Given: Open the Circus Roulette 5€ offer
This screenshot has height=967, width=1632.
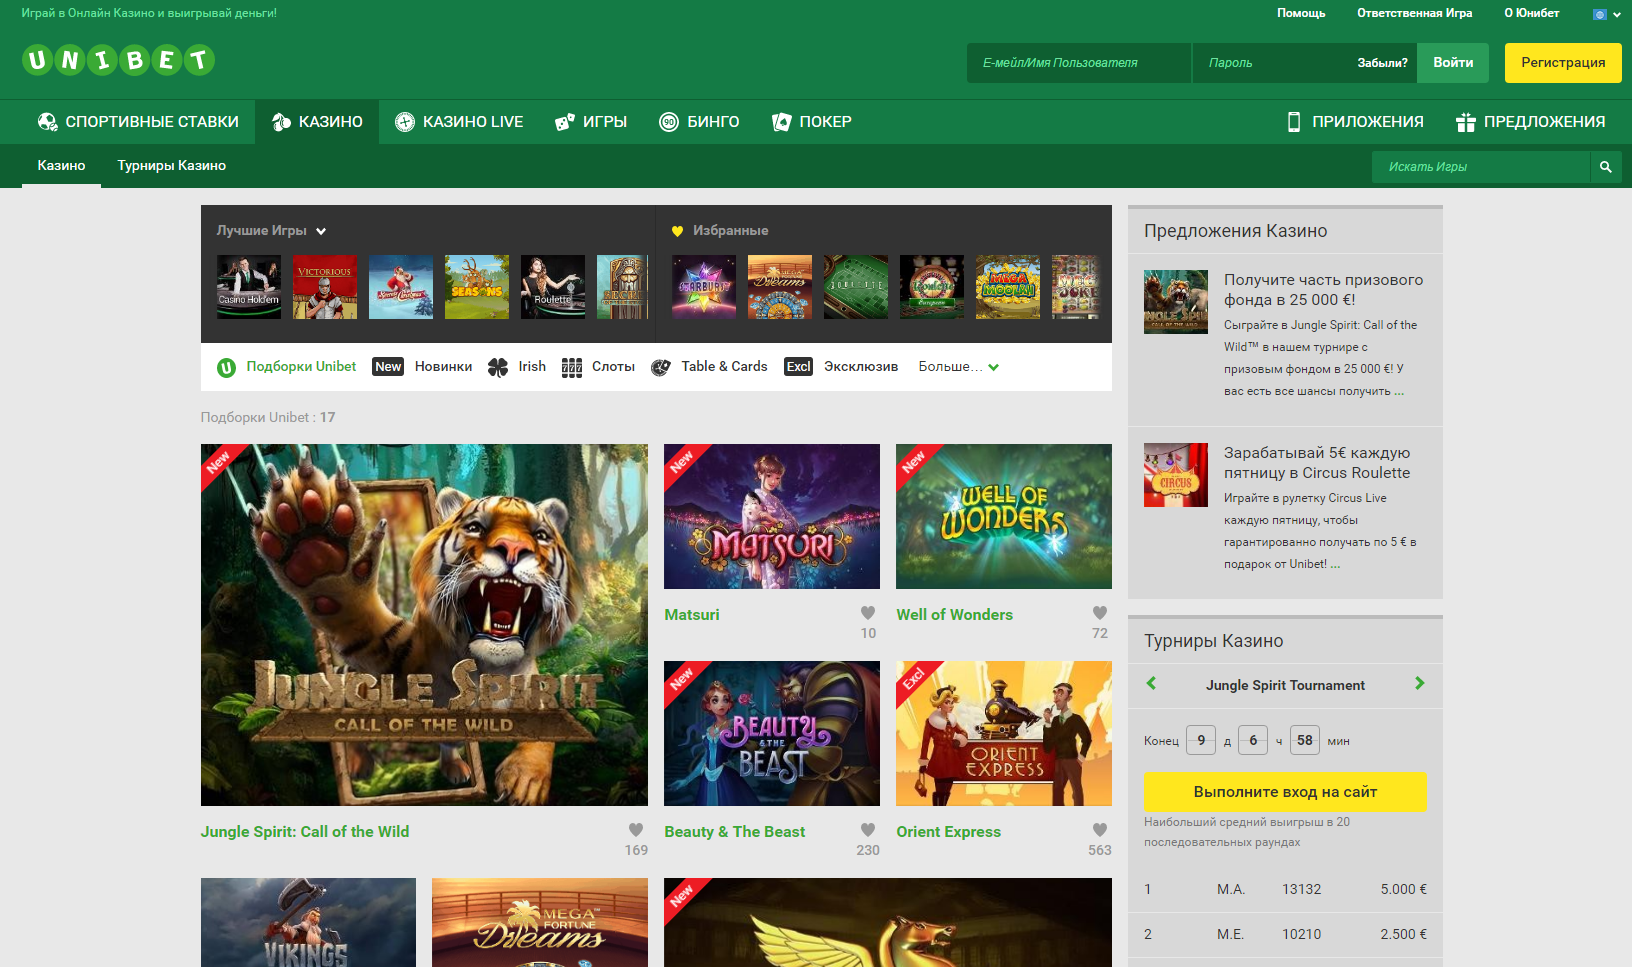Looking at the screenshot, I should click(1317, 463).
